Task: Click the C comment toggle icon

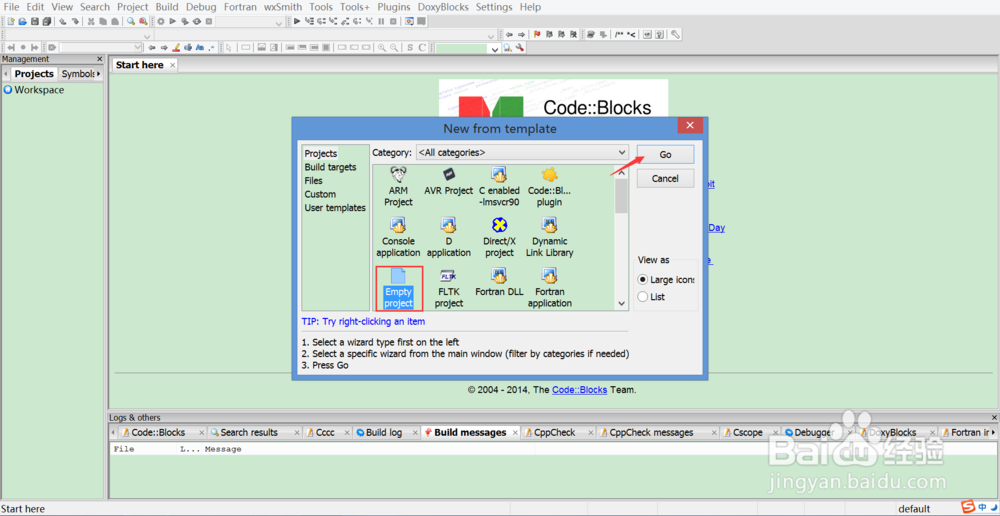Action: click(422, 47)
